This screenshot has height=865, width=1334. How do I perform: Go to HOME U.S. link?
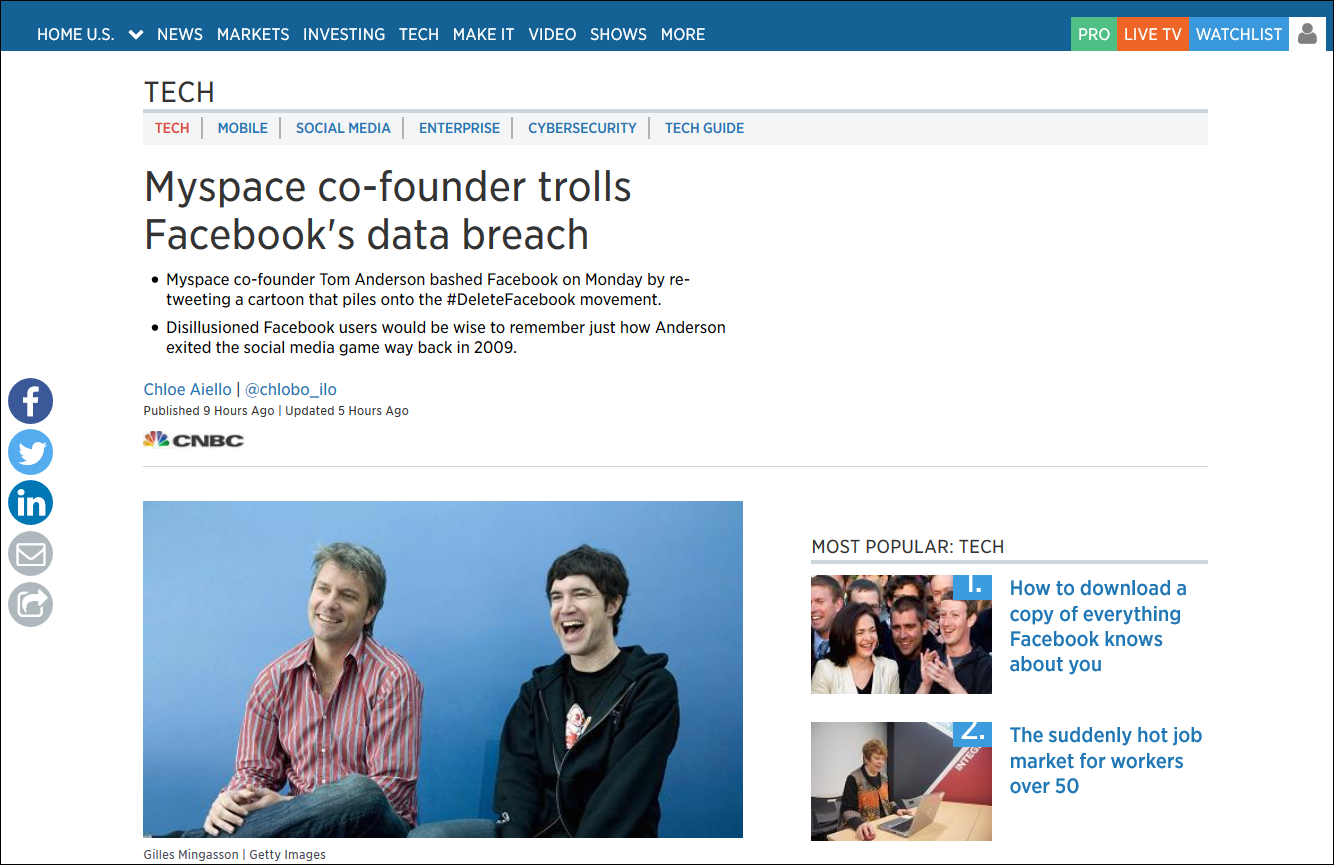point(76,34)
